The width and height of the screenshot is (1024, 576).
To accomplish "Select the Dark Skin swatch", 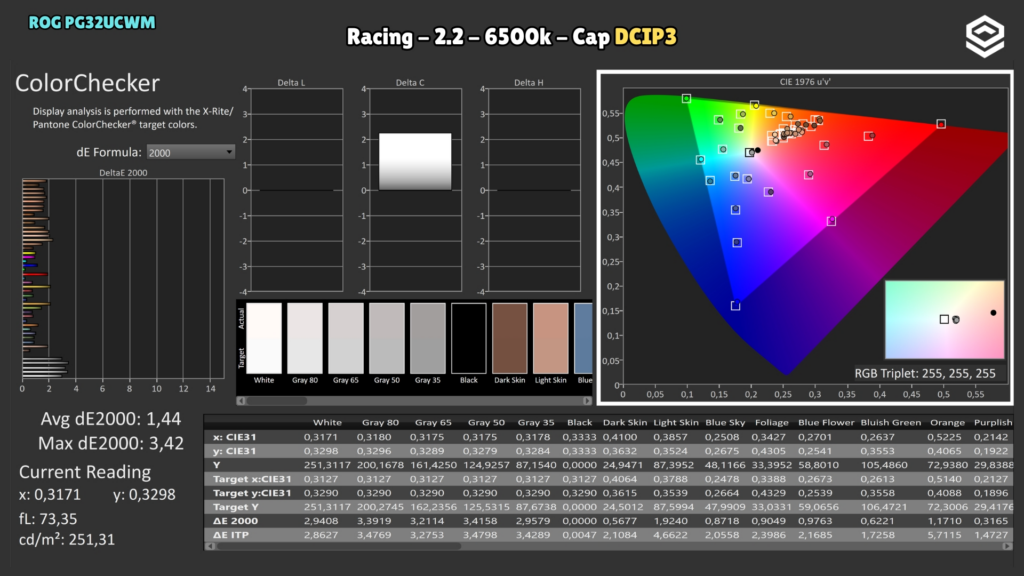I will [509, 338].
